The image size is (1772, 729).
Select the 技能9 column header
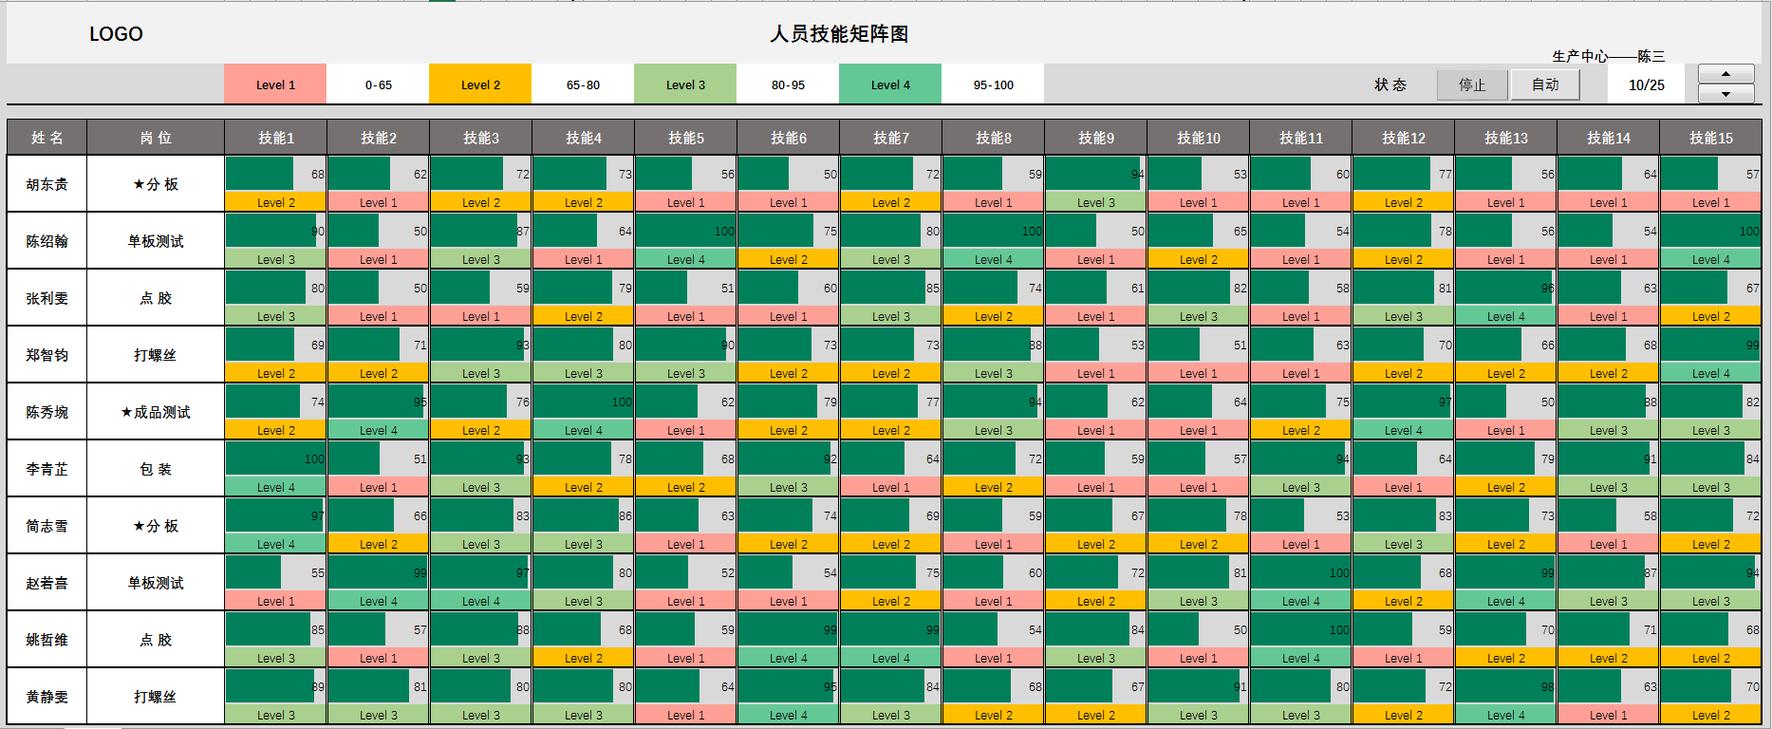(x=1096, y=137)
